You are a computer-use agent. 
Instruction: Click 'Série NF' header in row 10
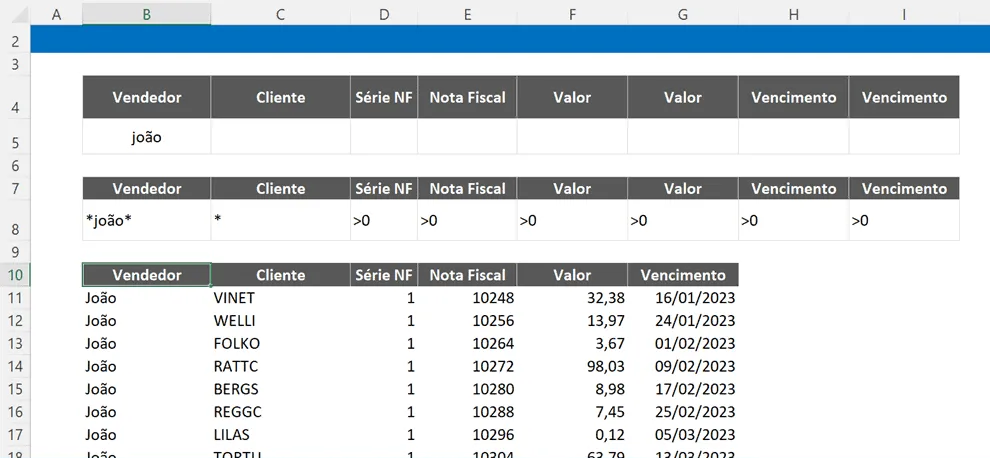[384, 275]
